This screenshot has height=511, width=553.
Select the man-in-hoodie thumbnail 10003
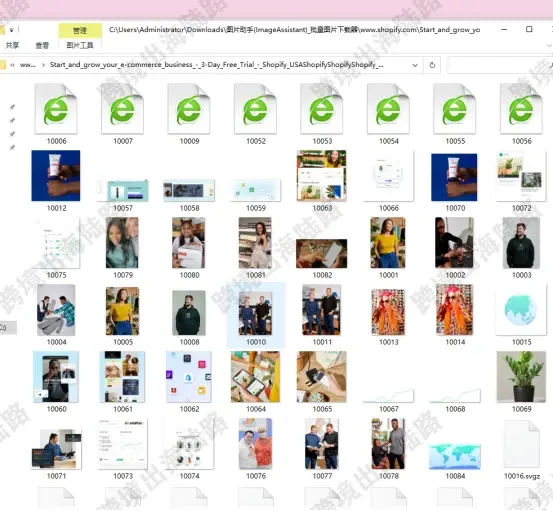tap(521, 243)
